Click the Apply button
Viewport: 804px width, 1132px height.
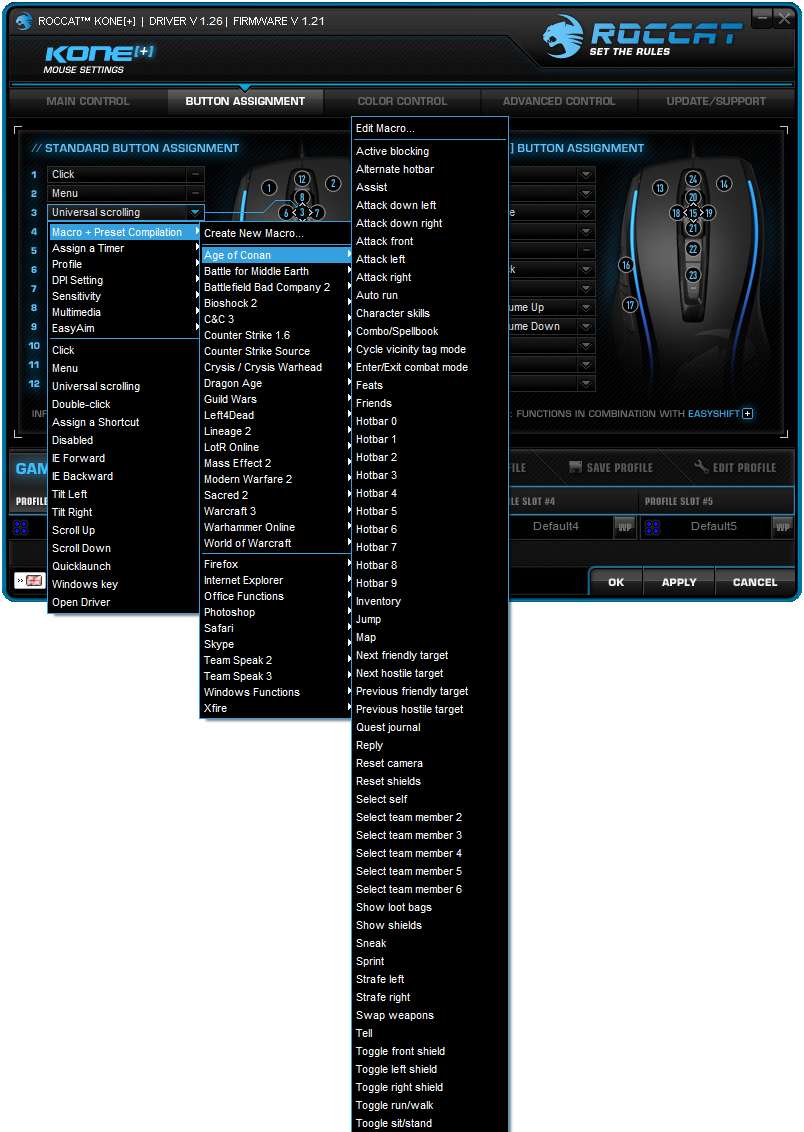click(679, 582)
